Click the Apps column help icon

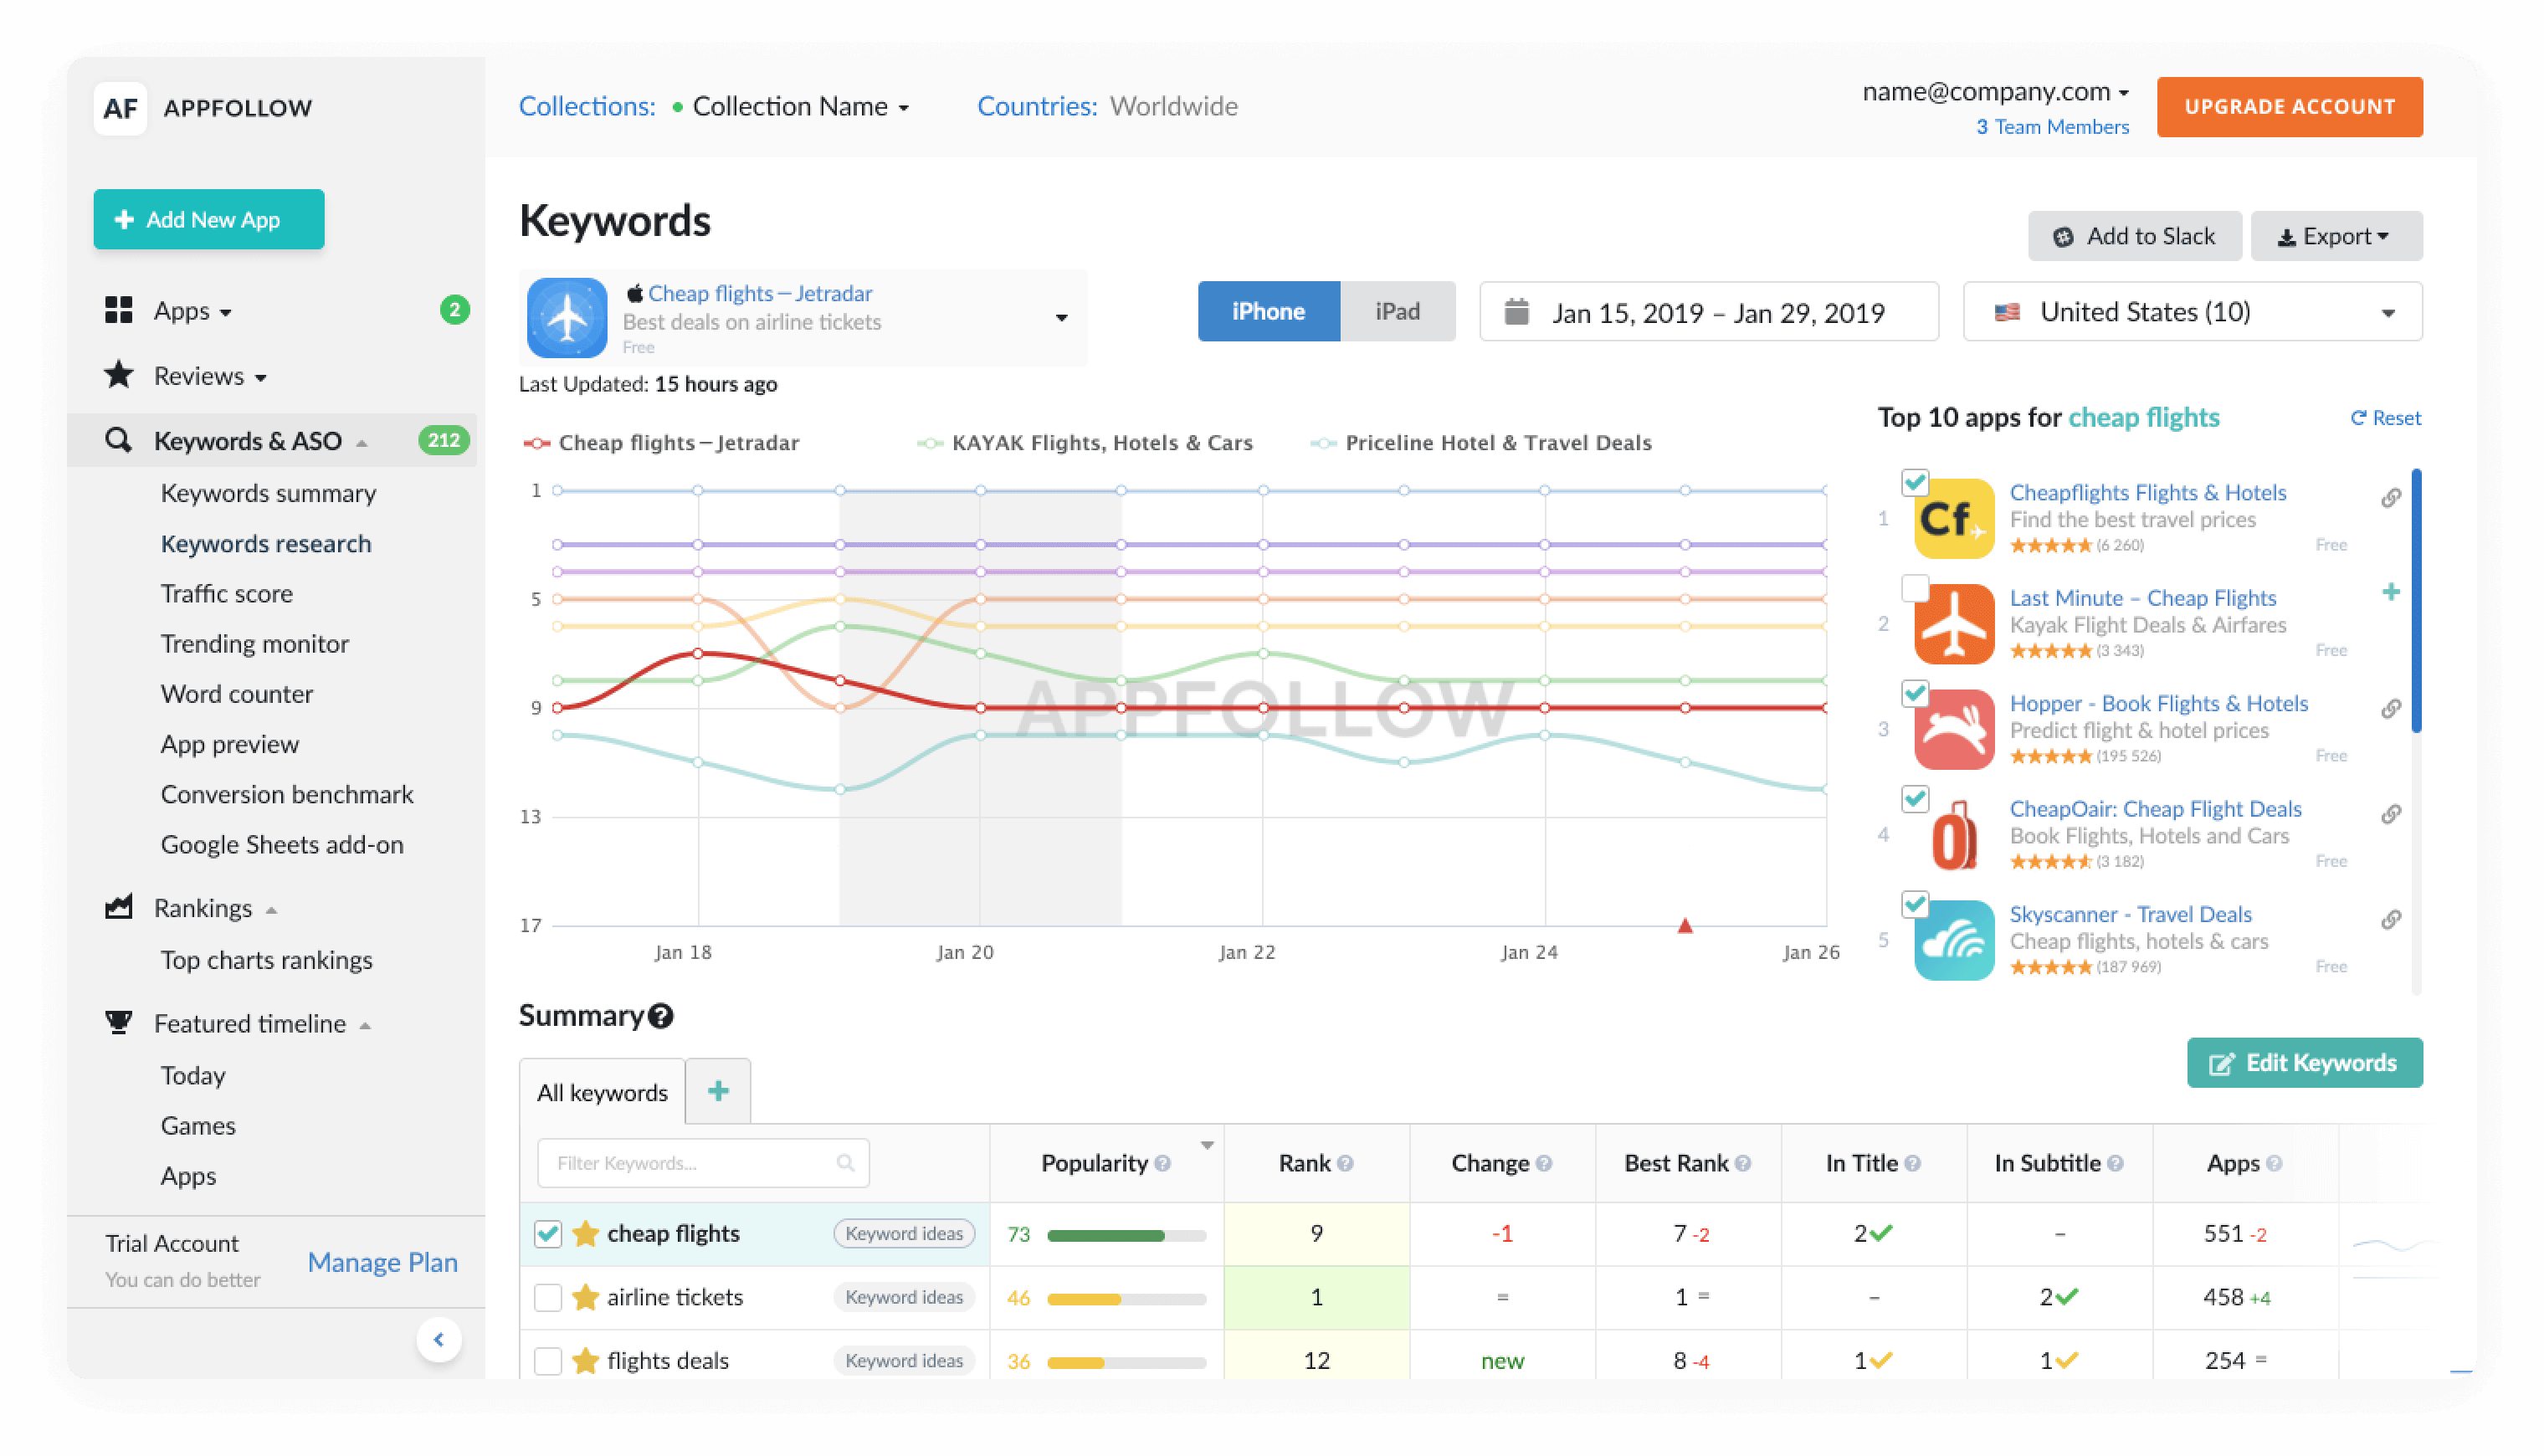click(2274, 1163)
